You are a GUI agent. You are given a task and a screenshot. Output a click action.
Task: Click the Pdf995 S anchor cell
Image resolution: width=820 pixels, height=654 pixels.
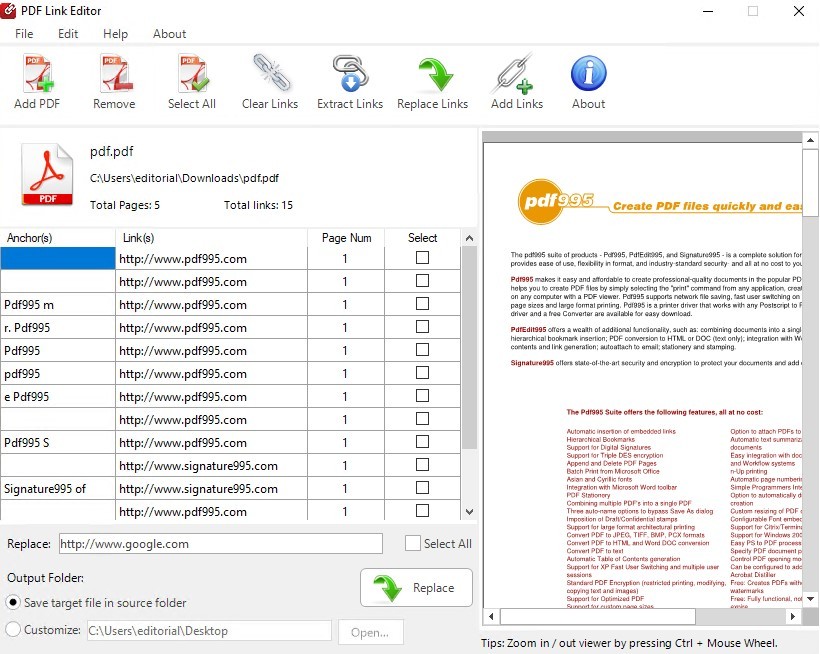[x=58, y=443]
